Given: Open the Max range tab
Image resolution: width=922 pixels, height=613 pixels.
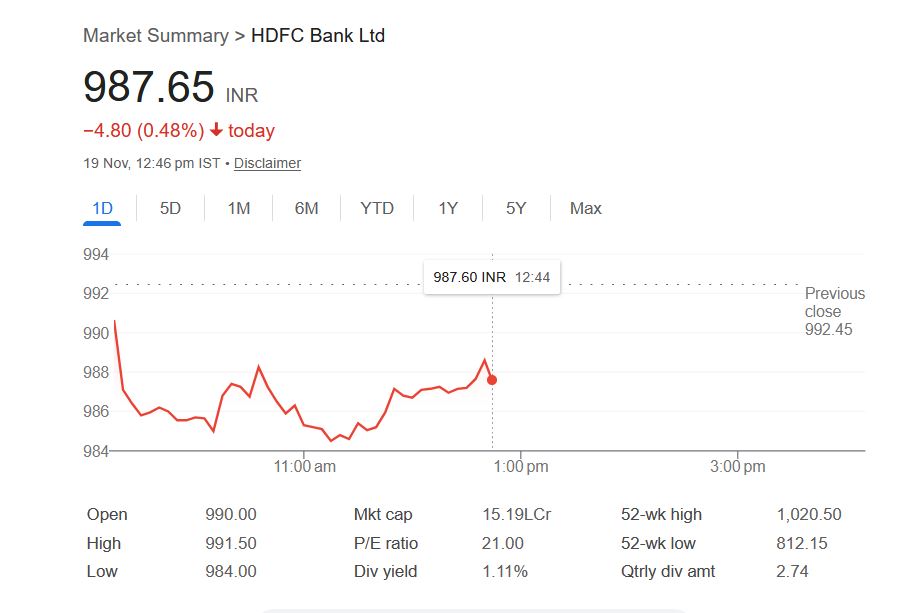Looking at the screenshot, I should point(585,208).
